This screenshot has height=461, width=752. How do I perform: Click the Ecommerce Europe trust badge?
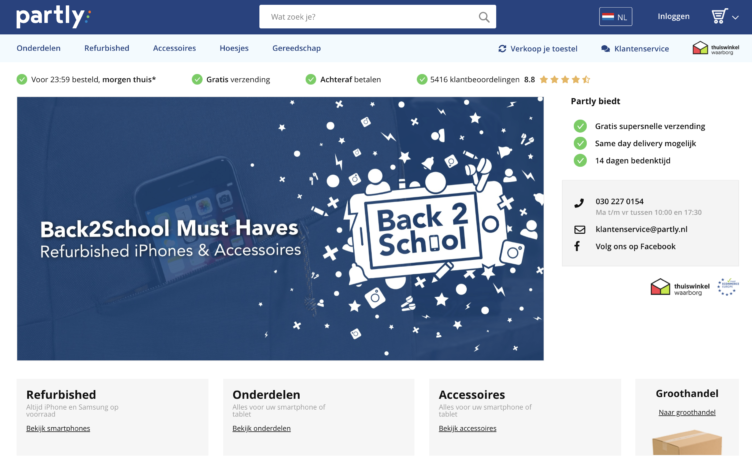click(728, 286)
